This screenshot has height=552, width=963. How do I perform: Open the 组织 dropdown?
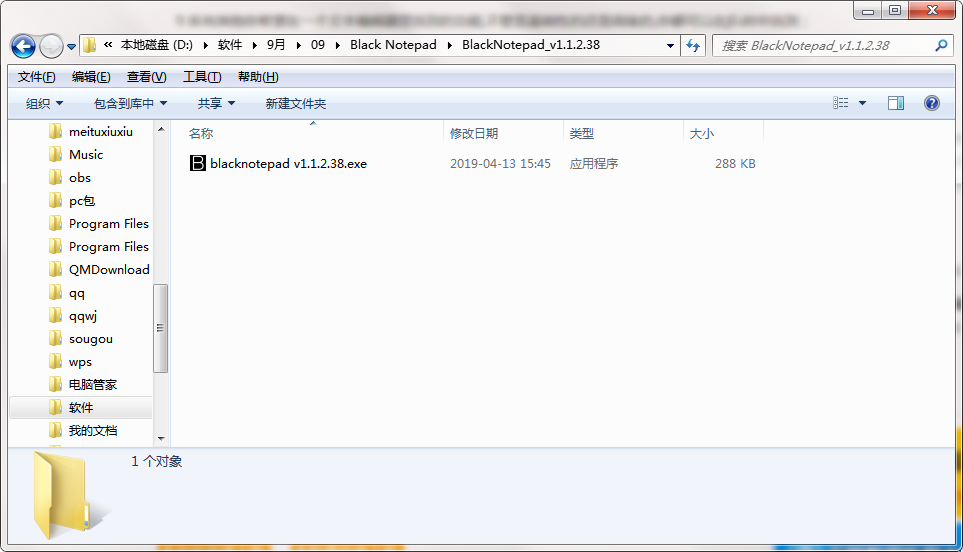coord(44,104)
